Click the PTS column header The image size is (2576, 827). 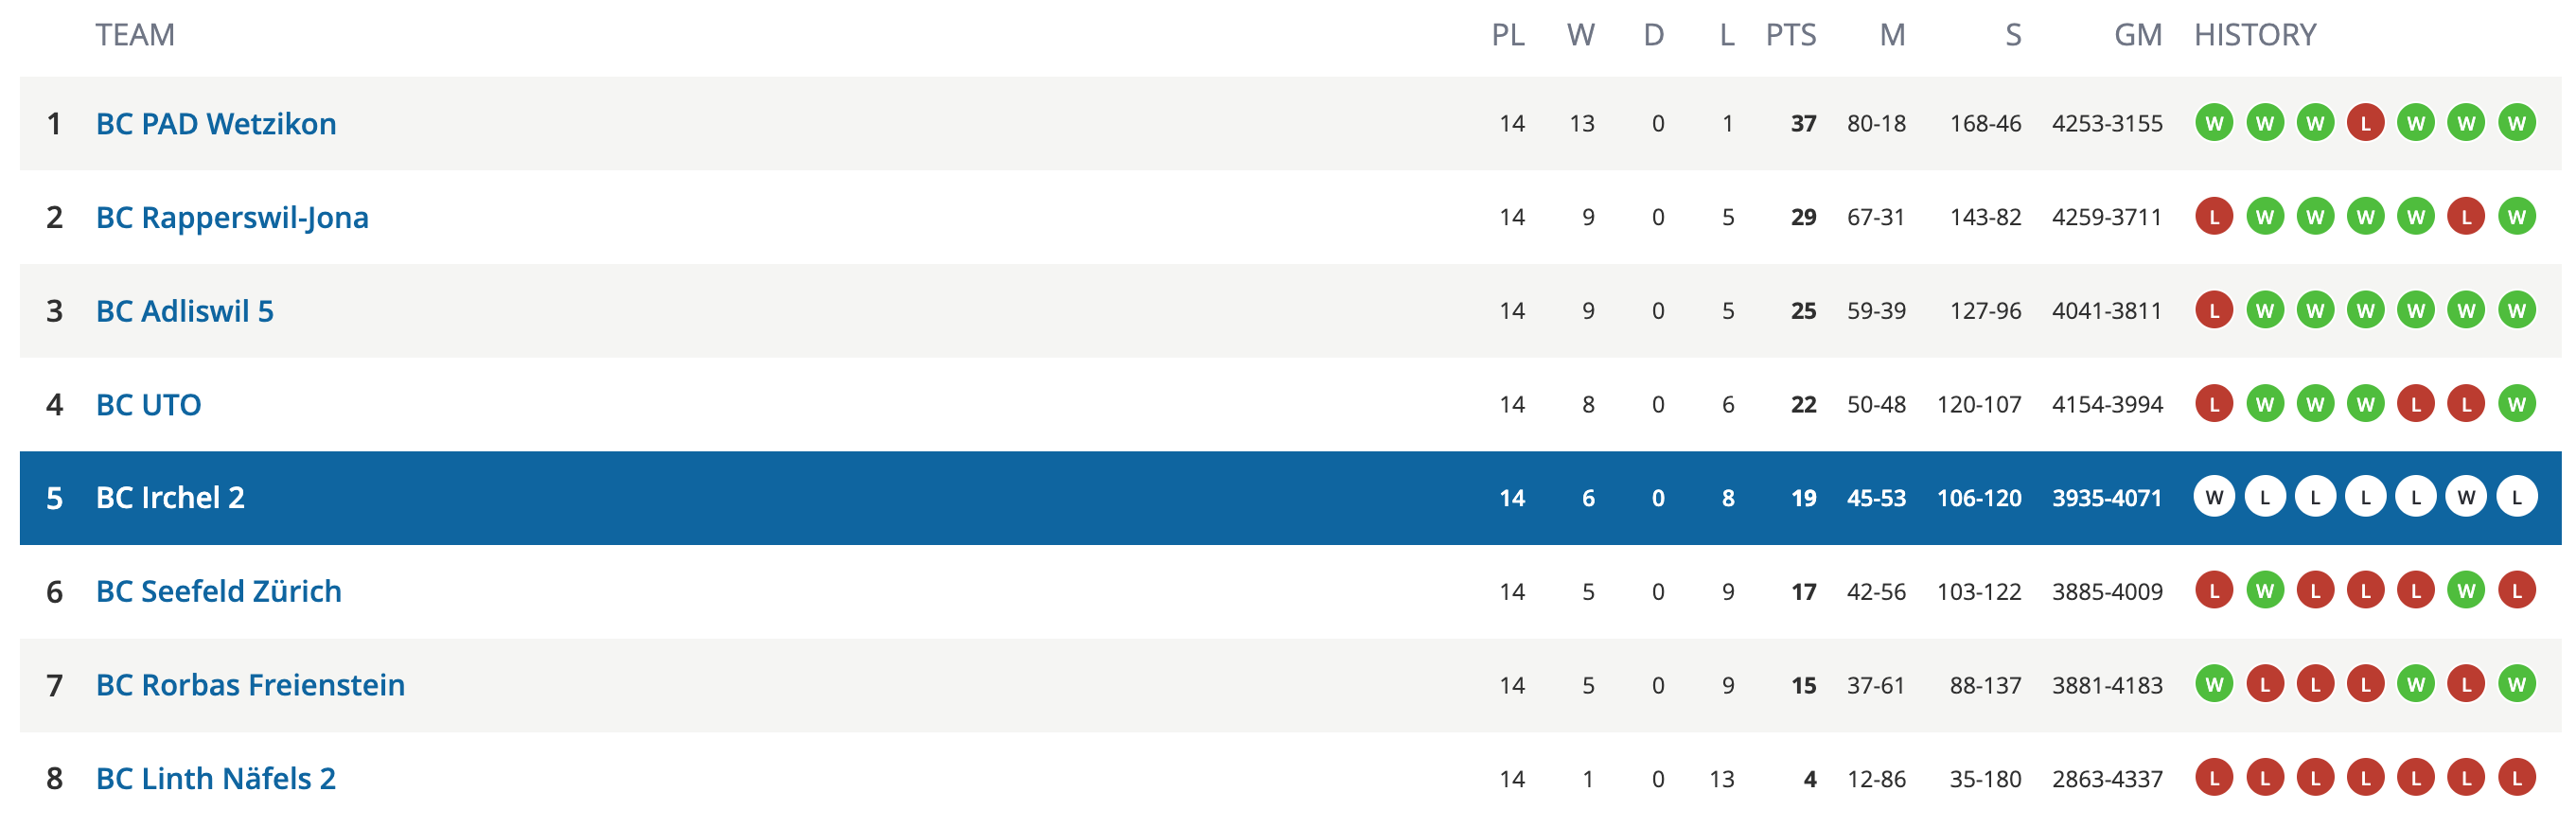(x=1790, y=35)
